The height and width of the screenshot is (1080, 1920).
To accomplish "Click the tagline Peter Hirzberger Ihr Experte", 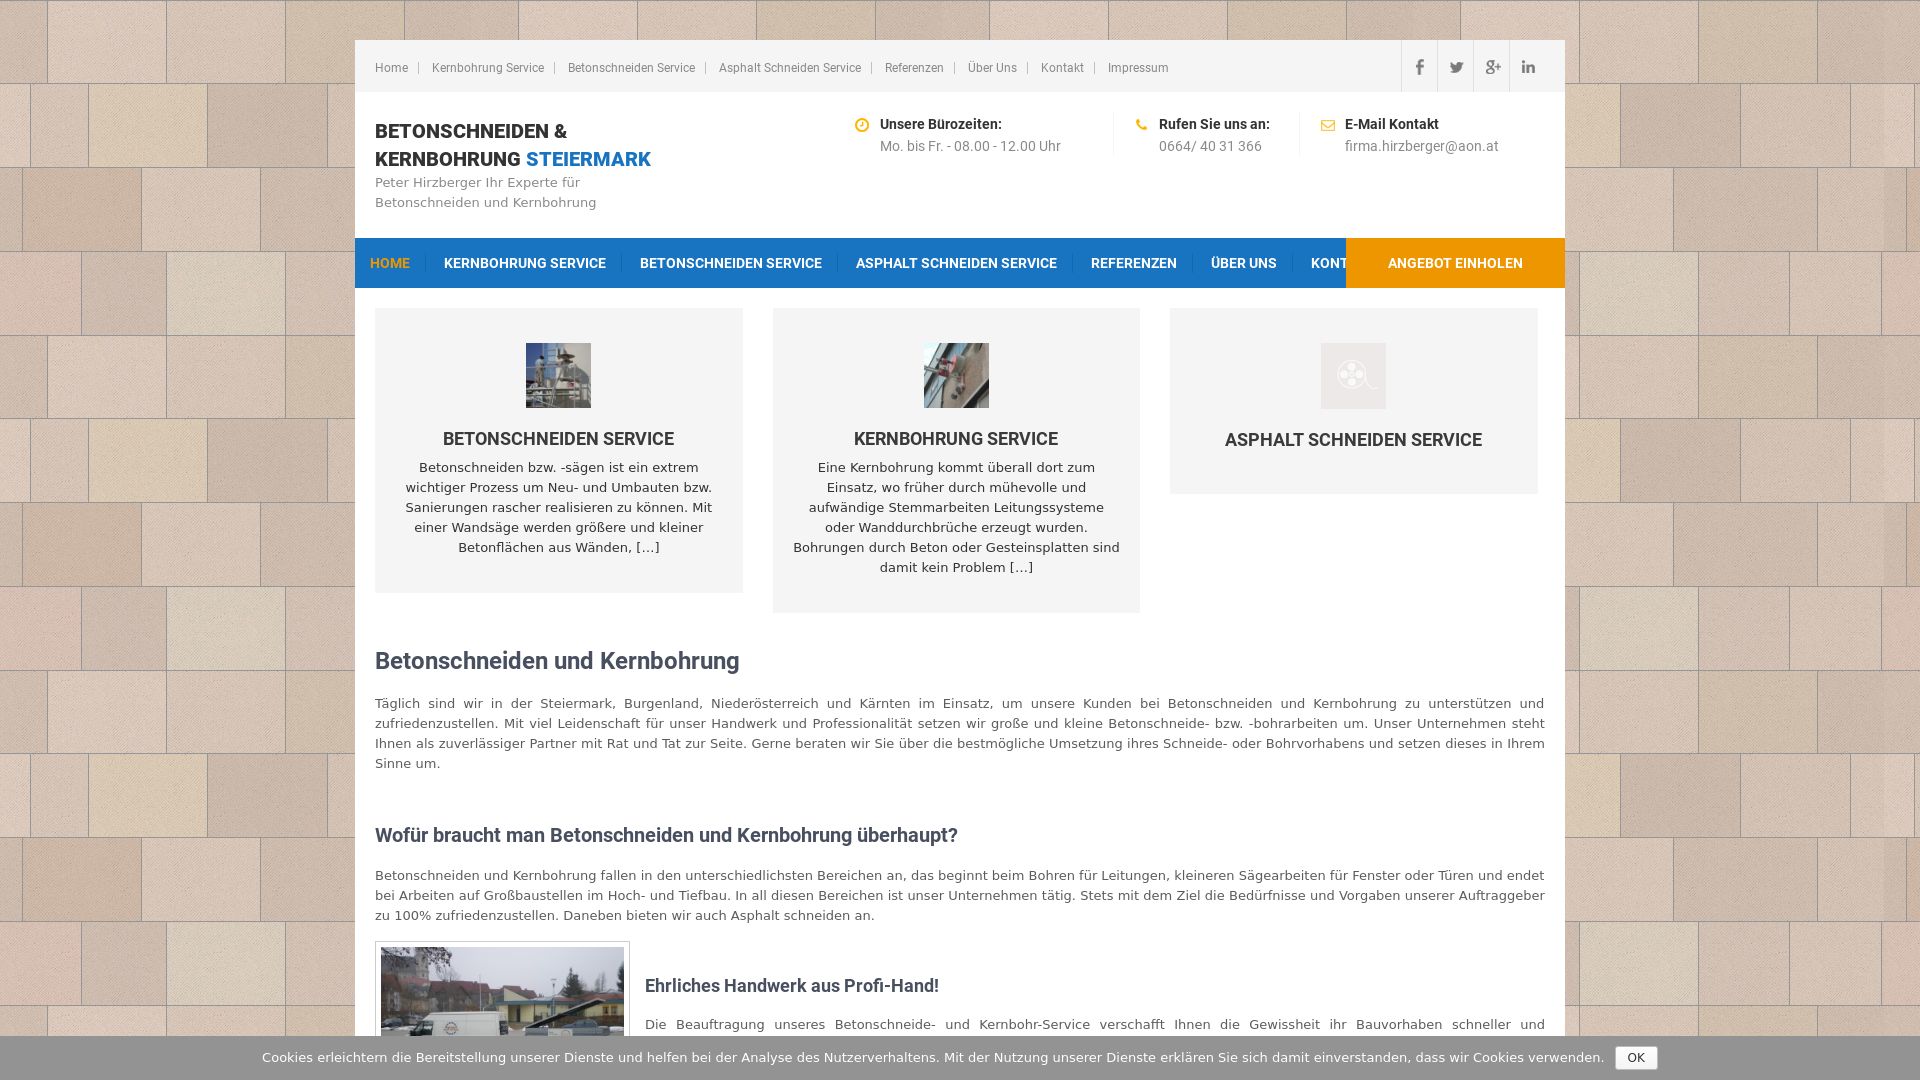I will point(486,192).
